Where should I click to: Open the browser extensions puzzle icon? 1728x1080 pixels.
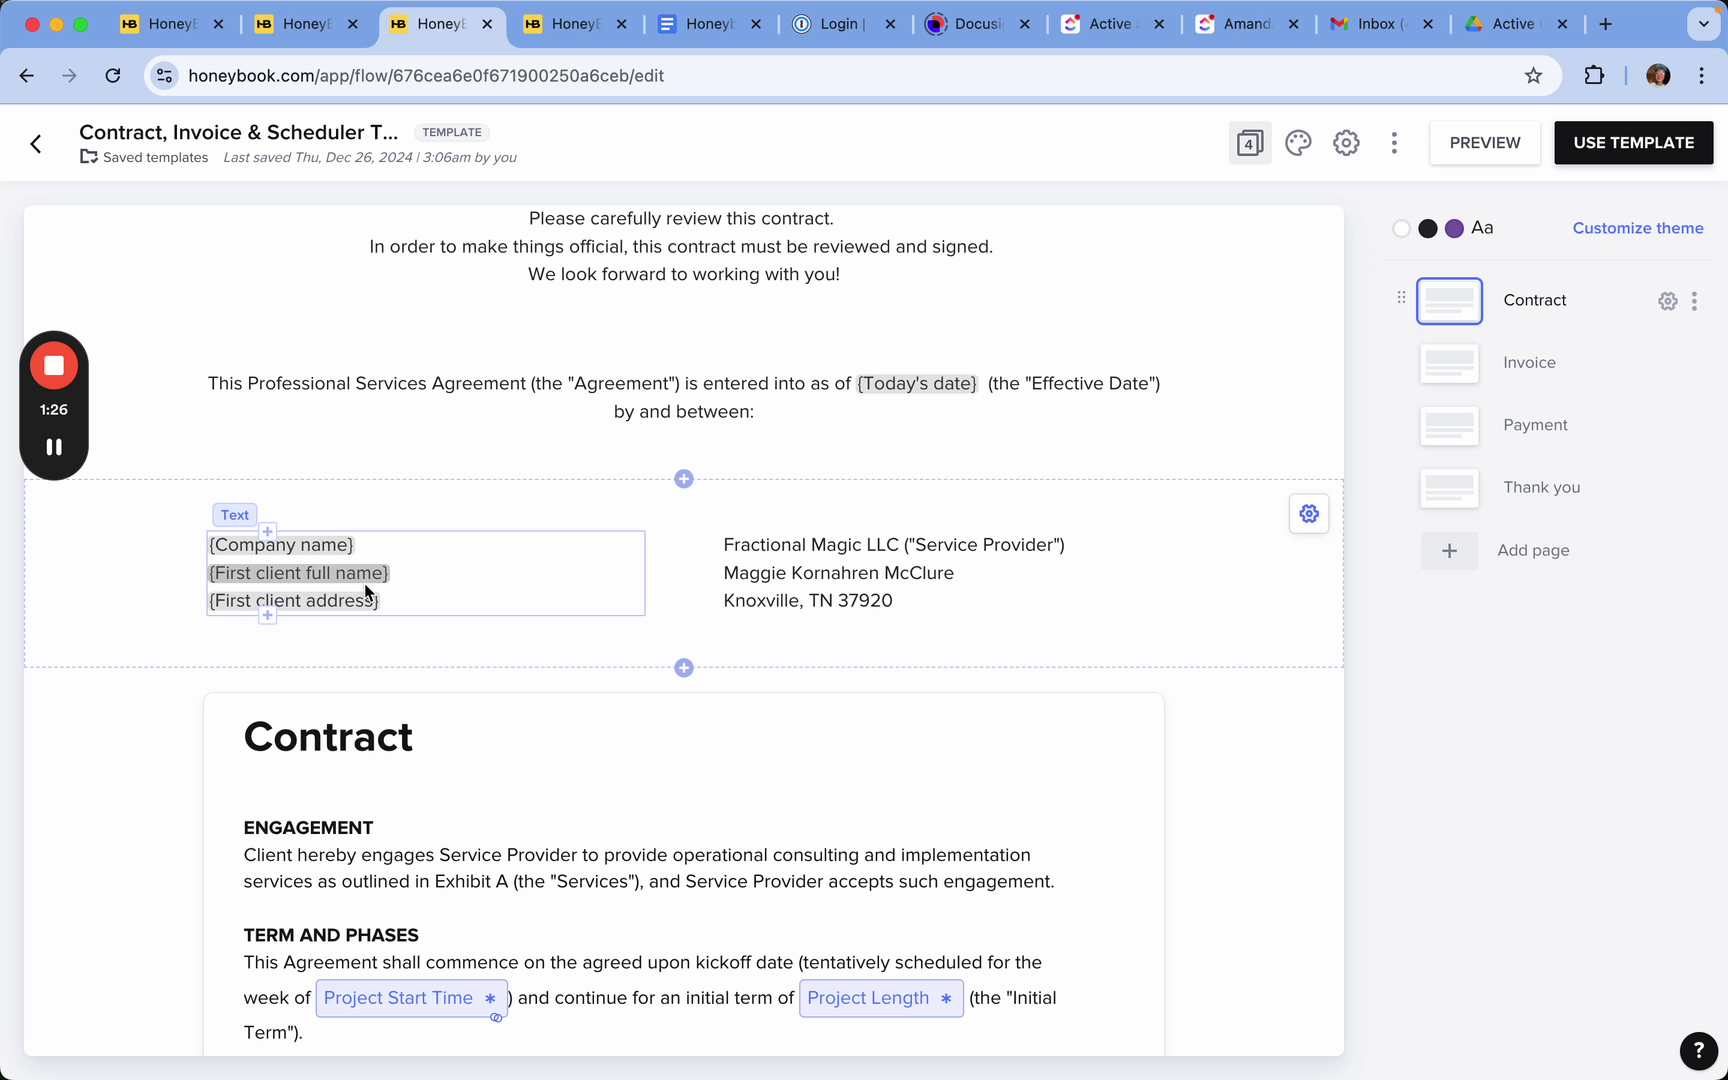1594,76
